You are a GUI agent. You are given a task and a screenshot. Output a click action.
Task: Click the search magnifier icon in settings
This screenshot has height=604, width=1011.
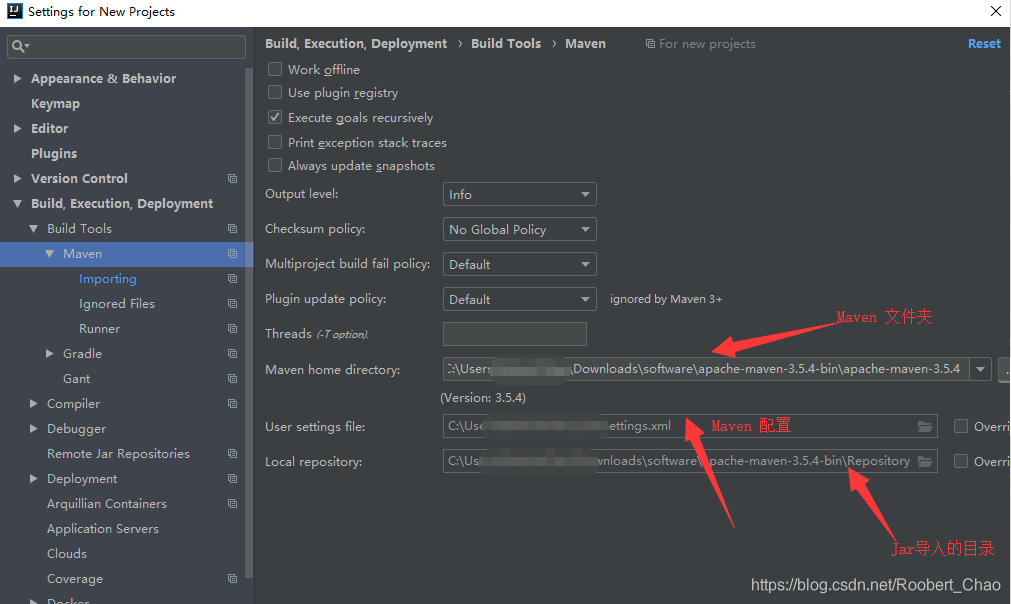point(20,46)
